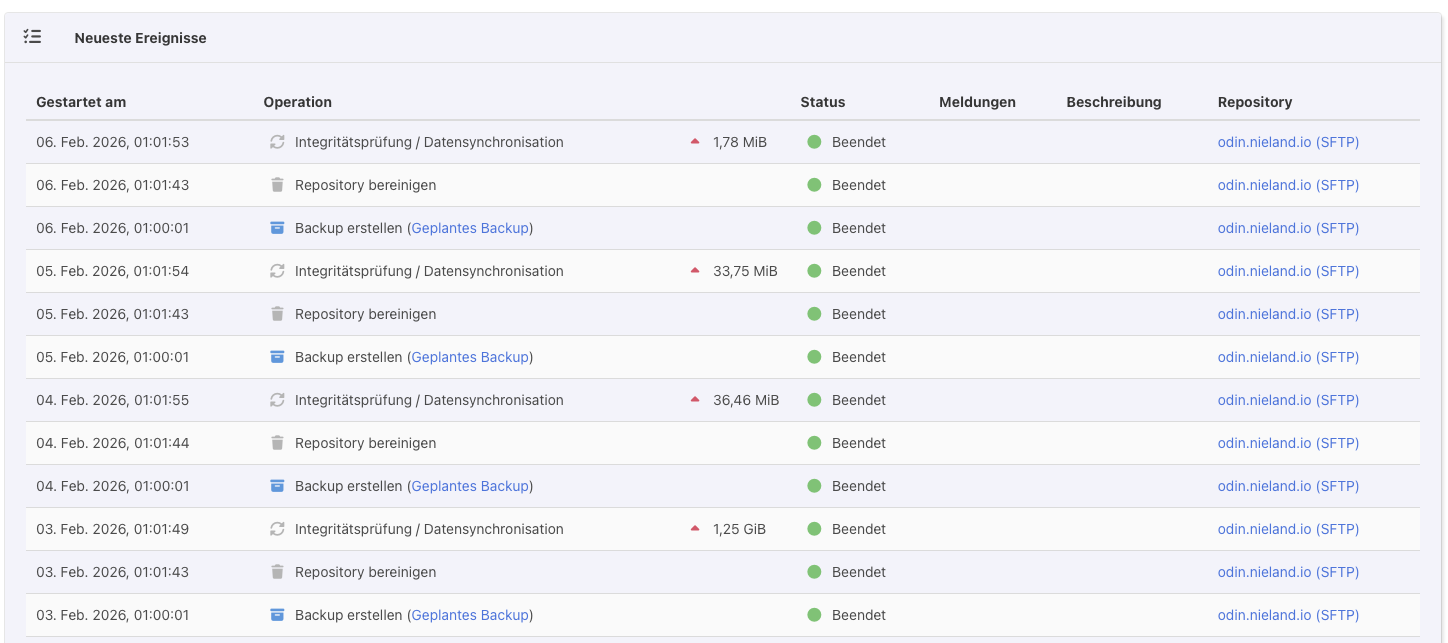Open Geplantes Backup link from 05. Feb
This screenshot has height=643, width=1448.
pyautogui.click(x=470, y=357)
